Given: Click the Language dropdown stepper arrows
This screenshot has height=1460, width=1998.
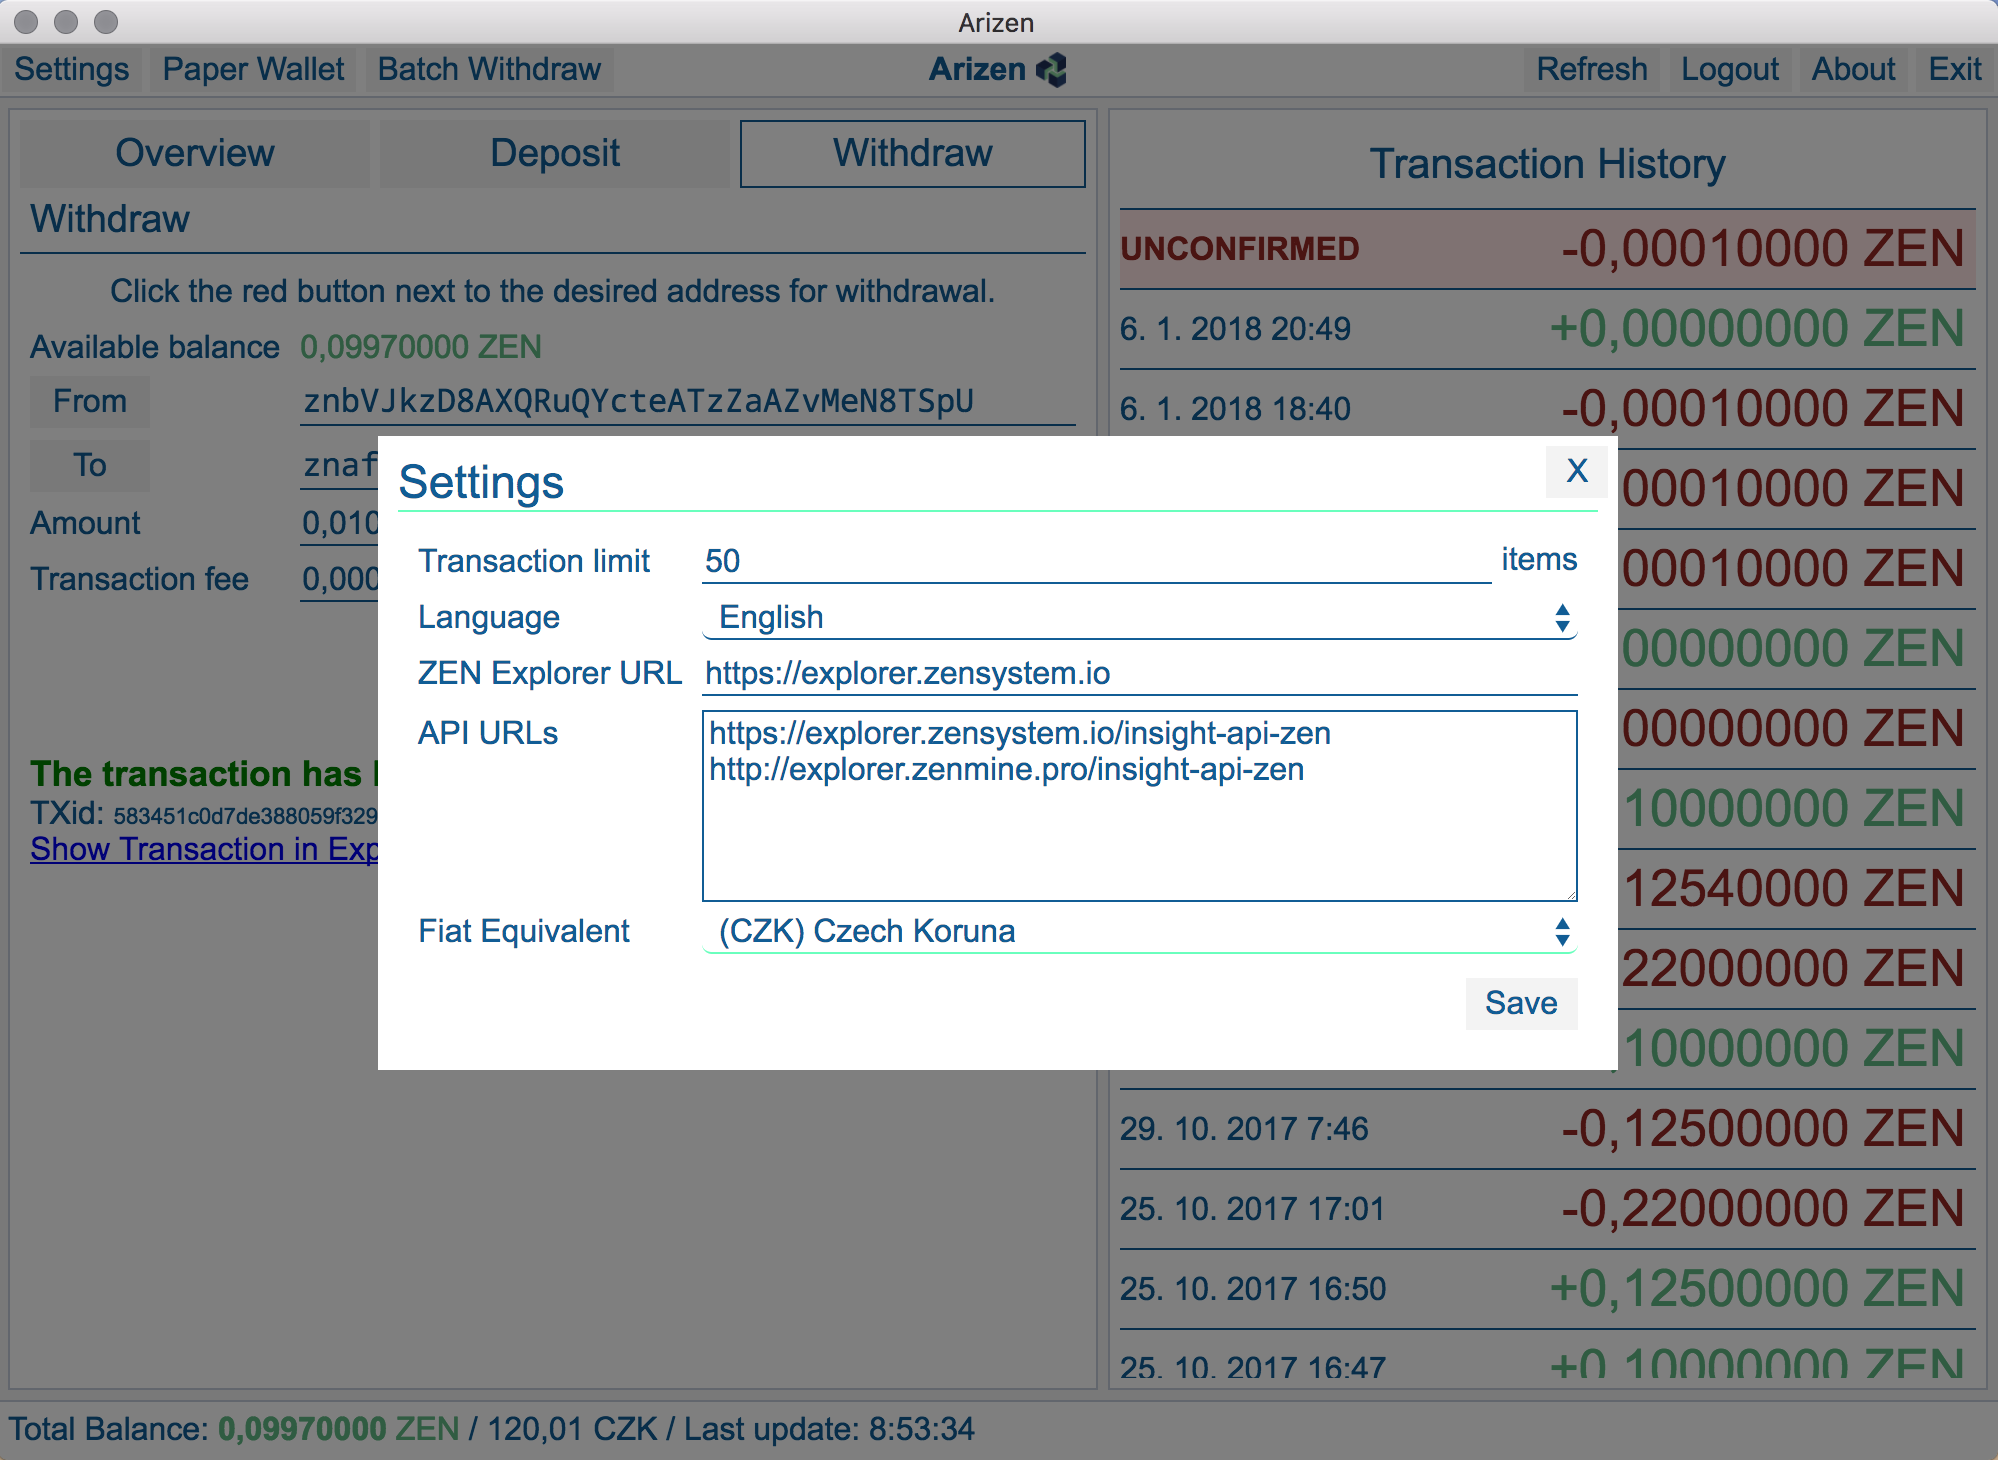Looking at the screenshot, I should click(x=1562, y=617).
